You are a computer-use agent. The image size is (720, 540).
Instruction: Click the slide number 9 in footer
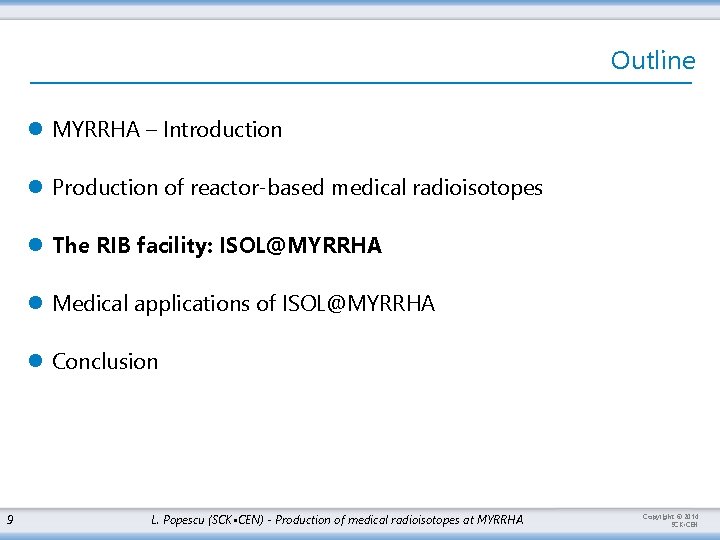10,520
